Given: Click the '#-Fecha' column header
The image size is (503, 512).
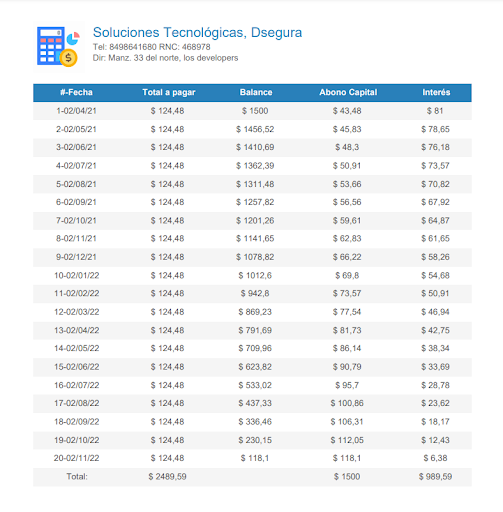Looking at the screenshot, I should pyautogui.click(x=76, y=92).
